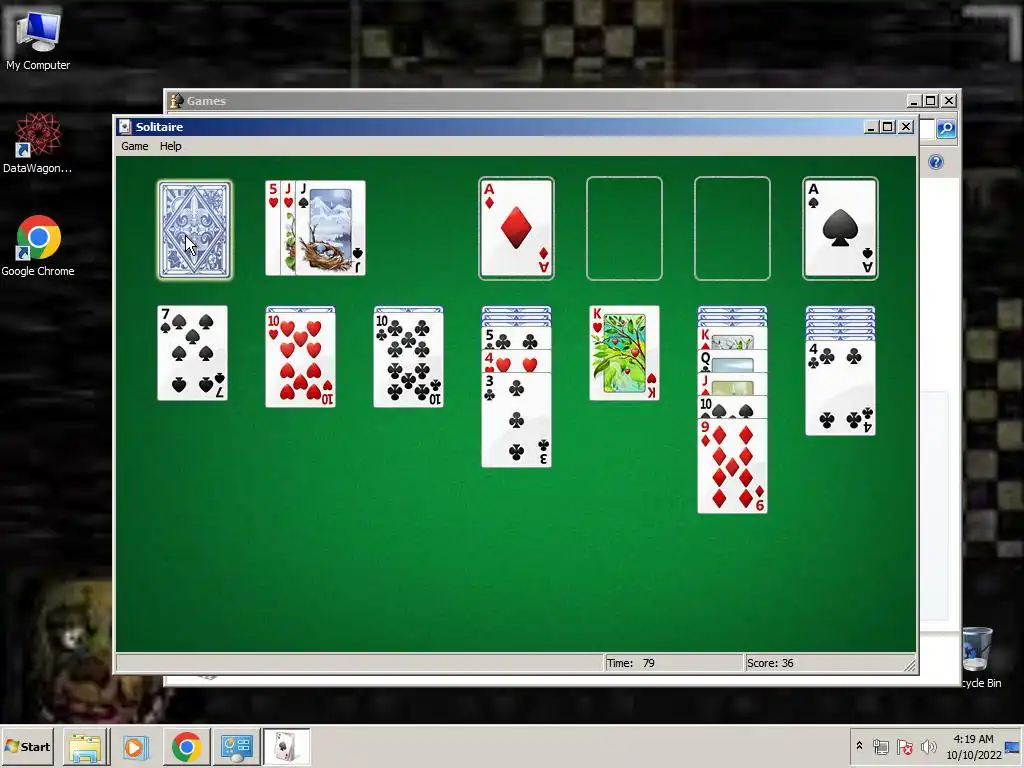Screen dimensions: 1024x768
Task: Close the Solitaire window
Action: [x=906, y=127]
